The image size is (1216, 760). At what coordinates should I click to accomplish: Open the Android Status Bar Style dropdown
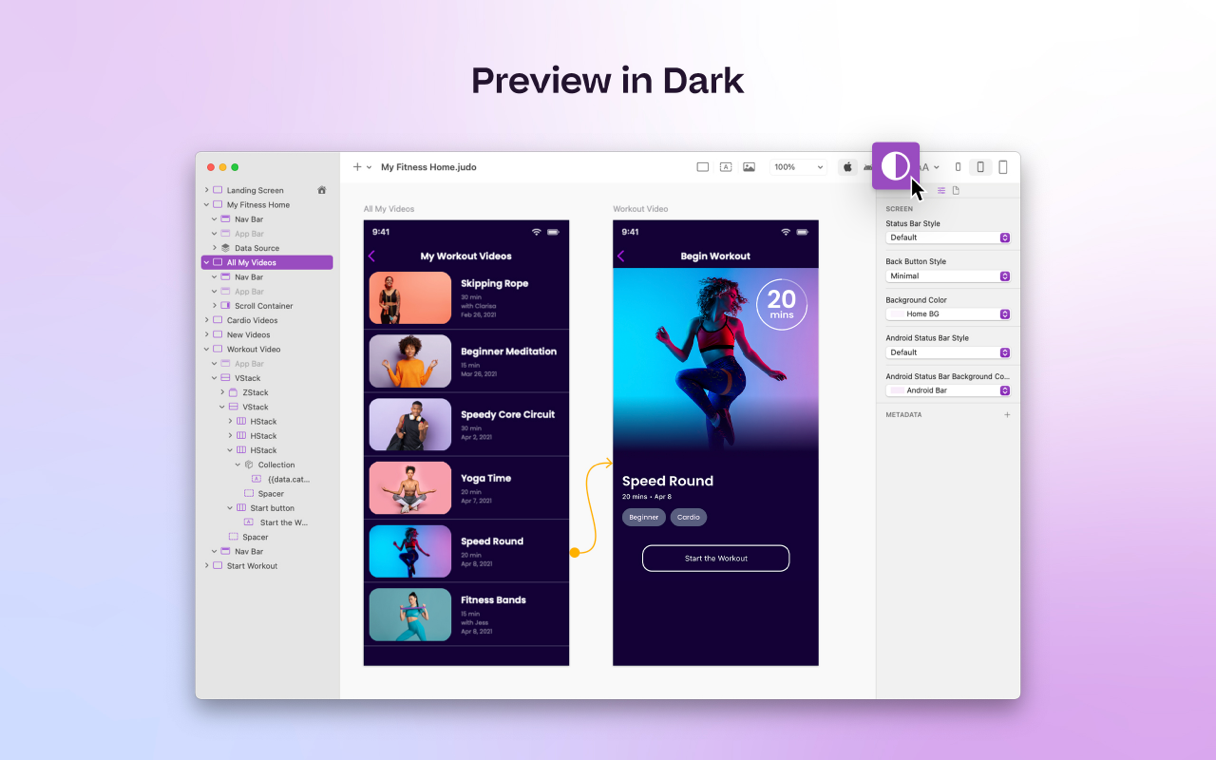[x=948, y=352]
